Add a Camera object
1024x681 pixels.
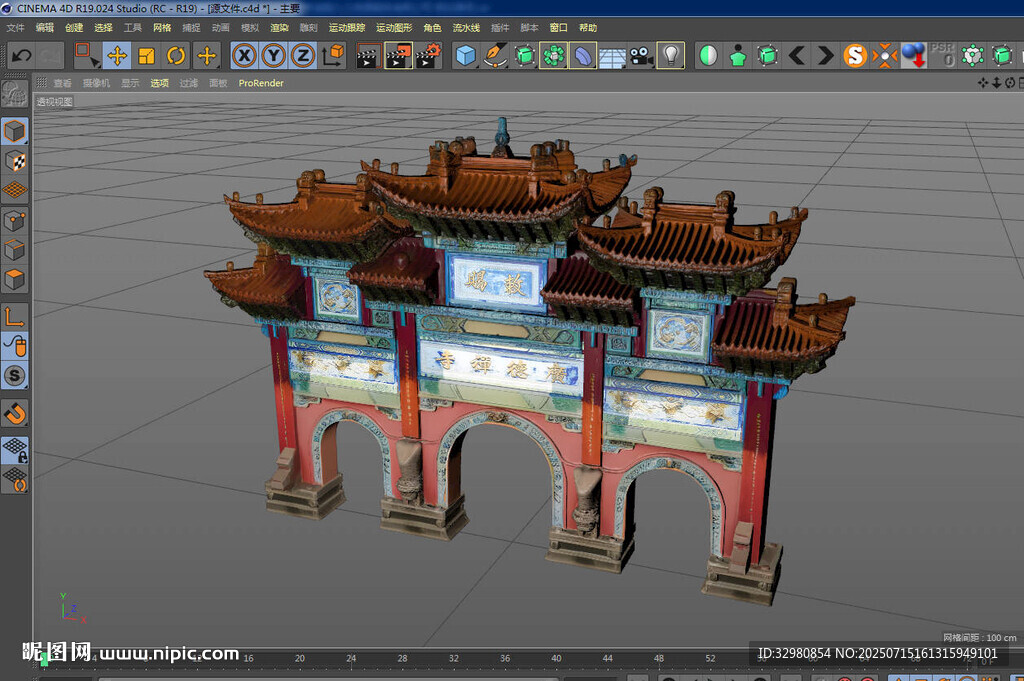(641, 55)
